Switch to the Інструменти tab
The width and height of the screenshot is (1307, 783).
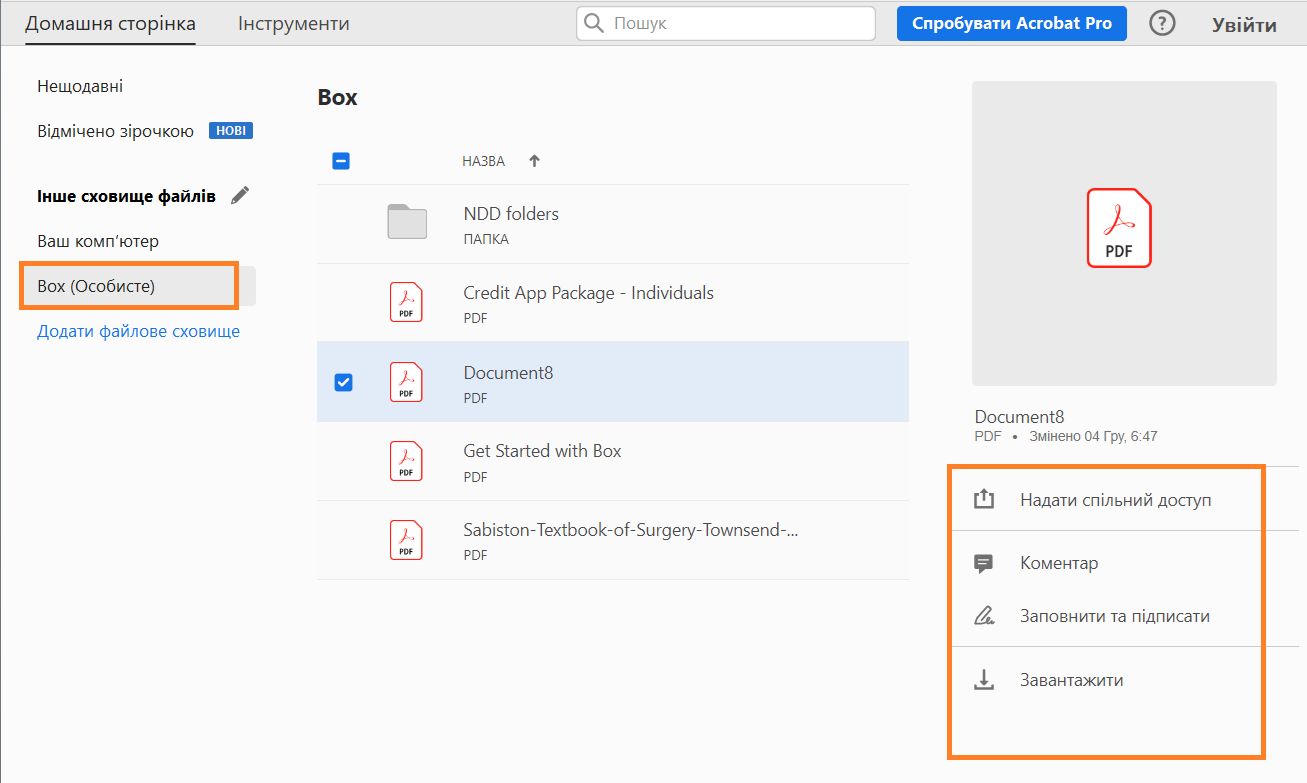coord(293,24)
